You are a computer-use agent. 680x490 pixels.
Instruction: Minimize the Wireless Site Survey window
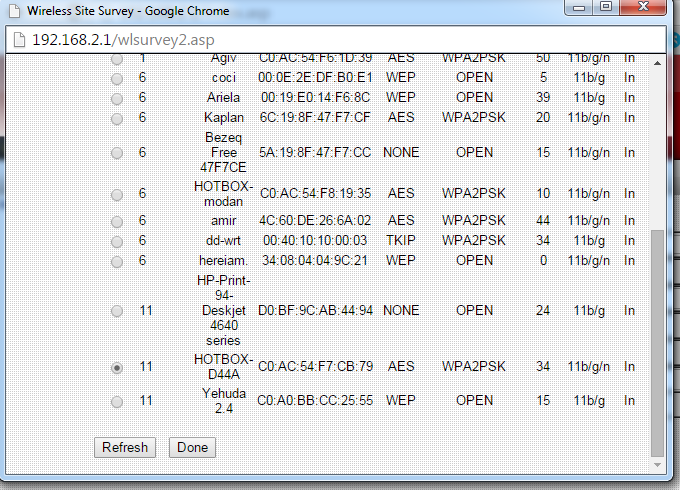(578, 8)
